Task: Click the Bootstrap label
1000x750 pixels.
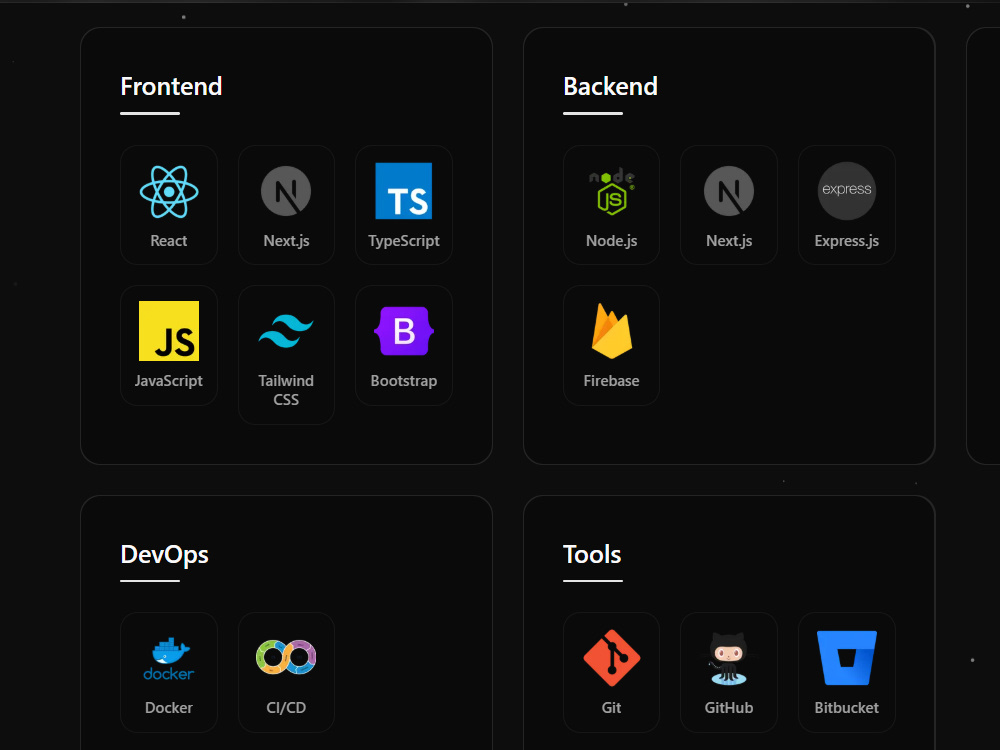Action: 404,381
